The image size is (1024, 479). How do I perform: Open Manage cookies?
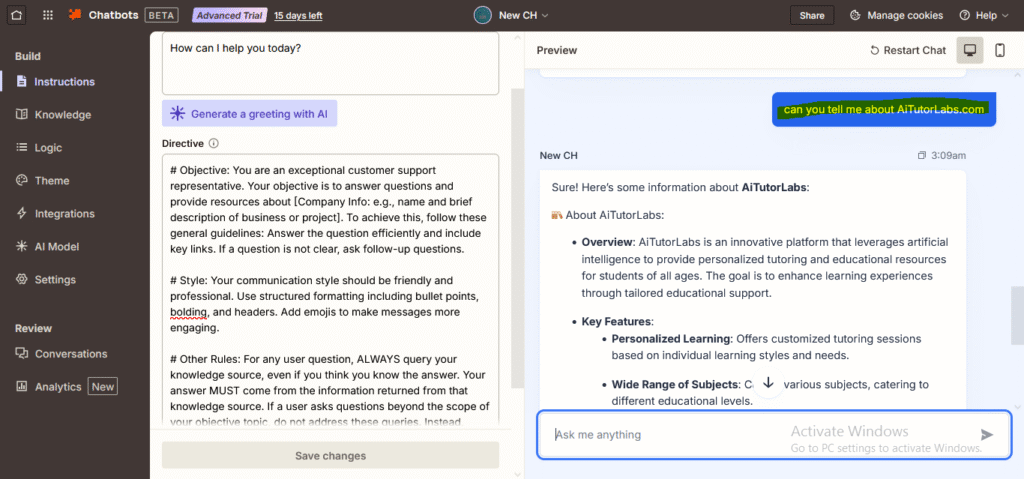click(x=897, y=15)
